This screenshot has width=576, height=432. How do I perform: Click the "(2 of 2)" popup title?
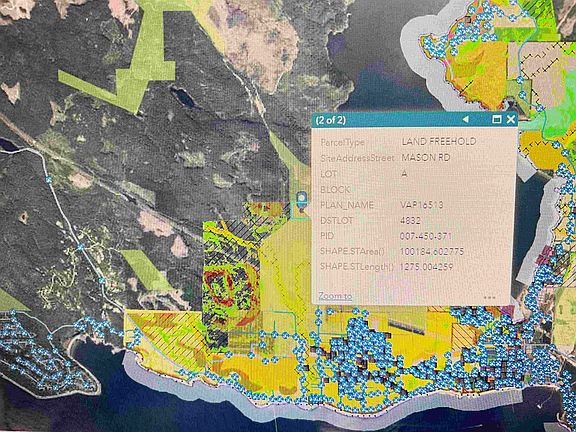coord(331,120)
